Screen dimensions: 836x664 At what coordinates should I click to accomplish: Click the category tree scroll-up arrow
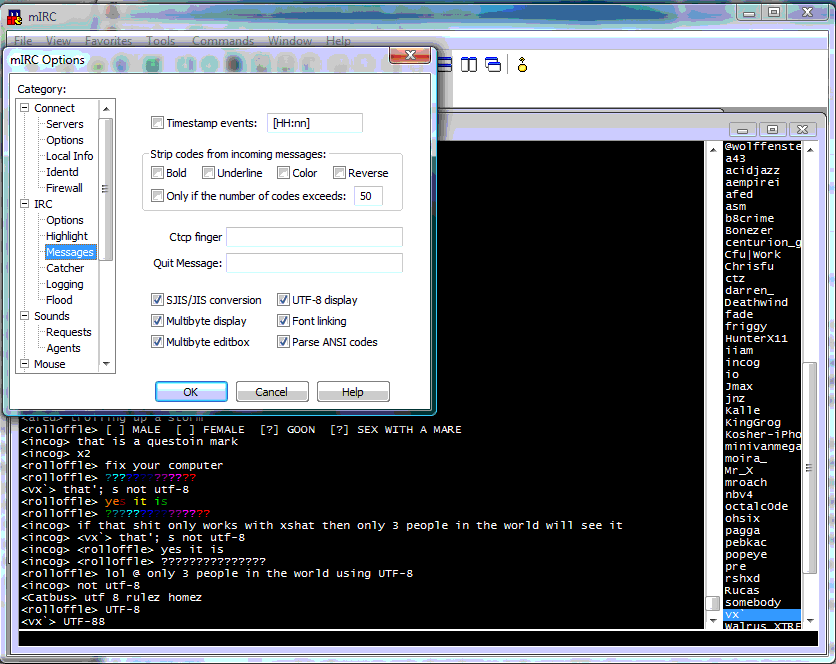(x=106, y=108)
